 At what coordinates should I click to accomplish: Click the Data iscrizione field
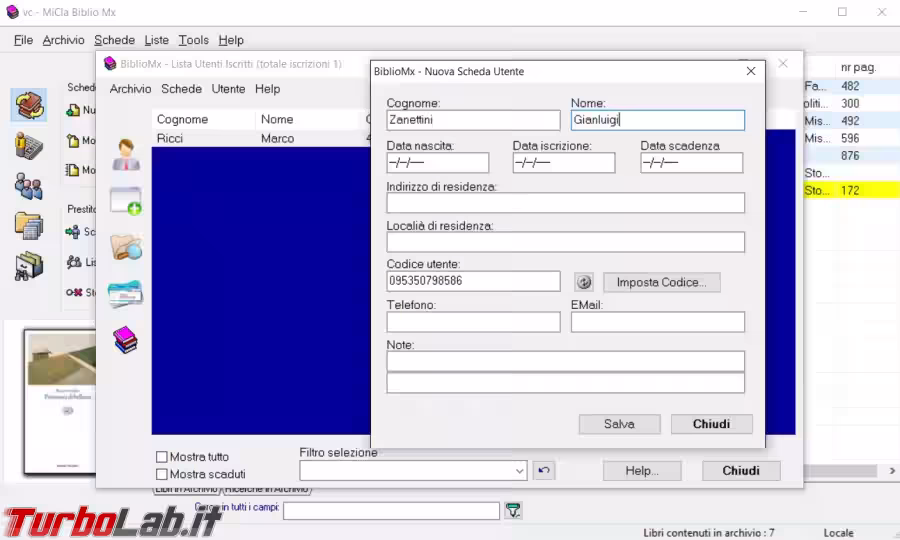(564, 162)
